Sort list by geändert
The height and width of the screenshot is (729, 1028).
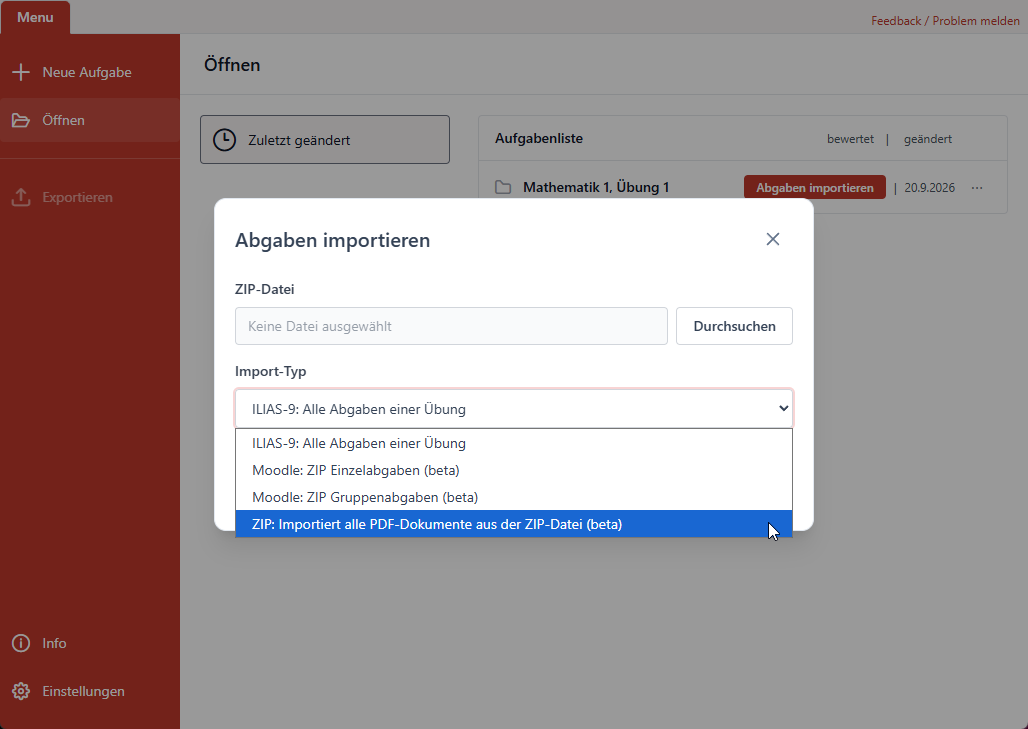(928, 139)
